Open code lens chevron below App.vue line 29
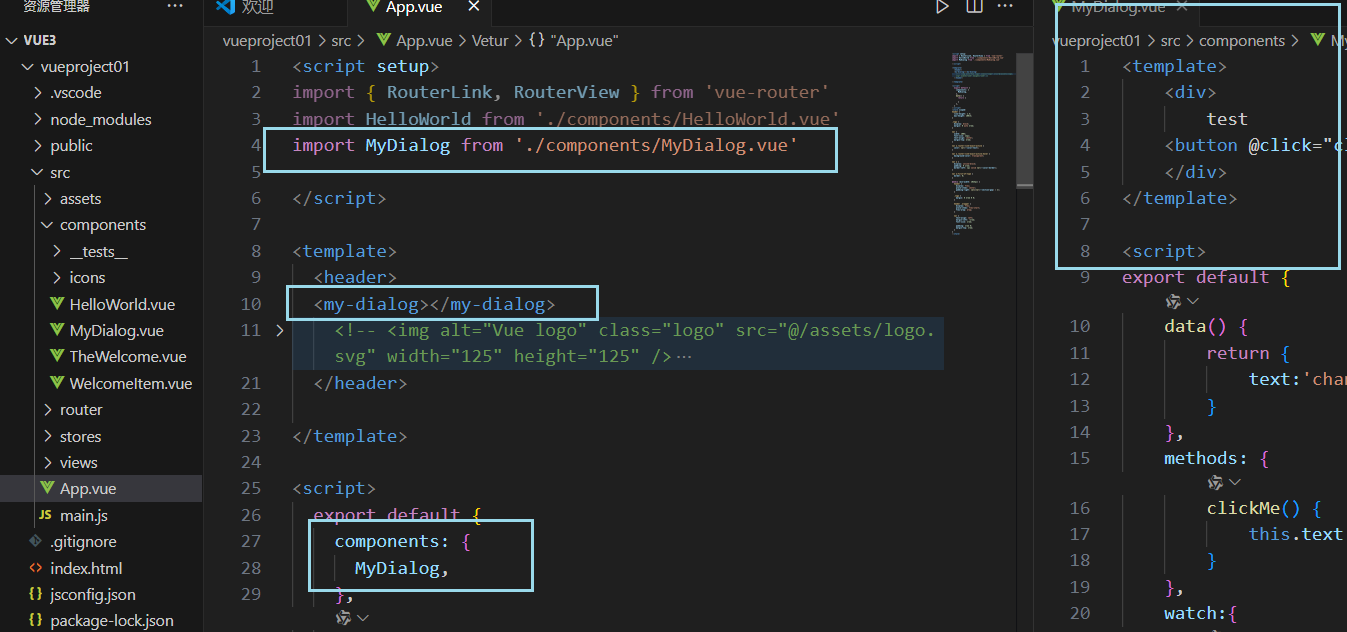Image resolution: width=1347 pixels, height=632 pixels. click(362, 618)
